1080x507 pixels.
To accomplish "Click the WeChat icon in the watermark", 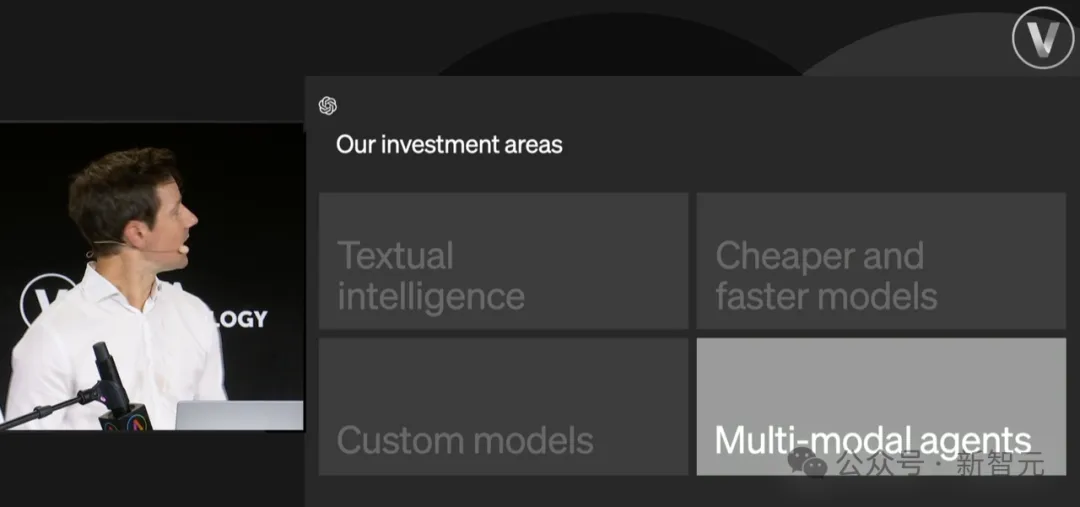I will [x=808, y=462].
